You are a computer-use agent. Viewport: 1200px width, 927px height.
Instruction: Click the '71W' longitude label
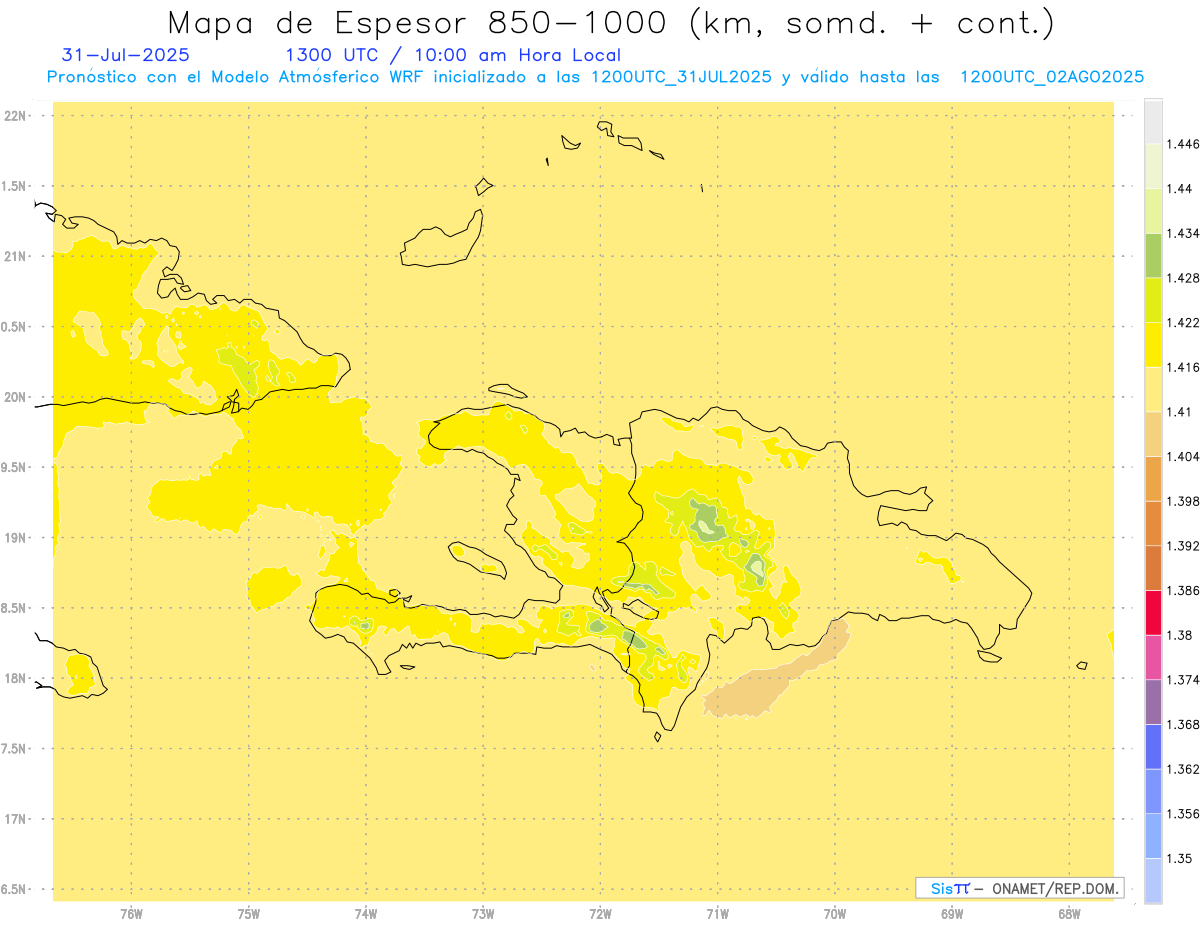[717, 913]
